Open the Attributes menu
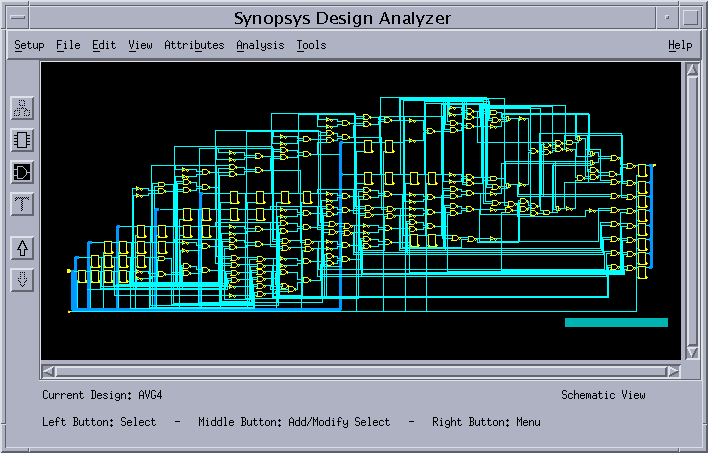Image resolution: width=708 pixels, height=453 pixels. point(194,45)
